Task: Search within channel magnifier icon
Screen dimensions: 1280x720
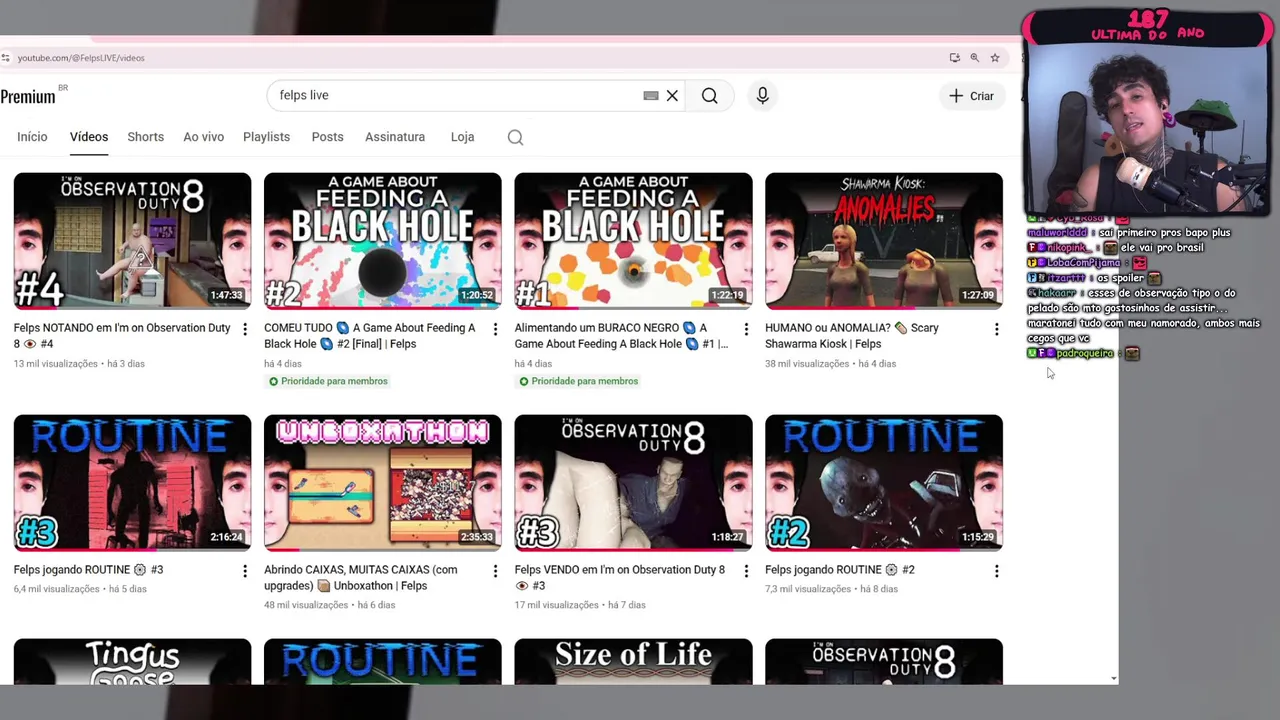Action: coord(515,138)
